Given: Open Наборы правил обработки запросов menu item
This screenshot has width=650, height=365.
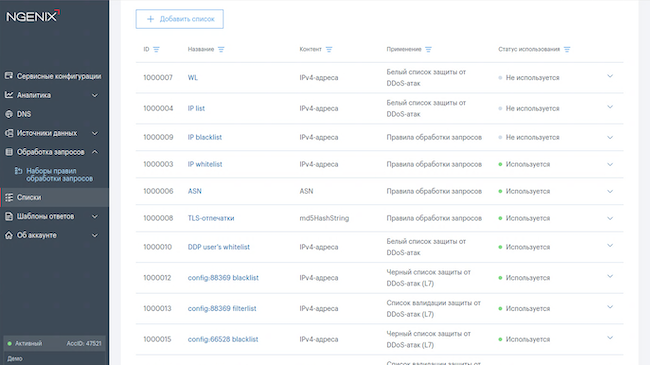Looking at the screenshot, I should [x=59, y=175].
